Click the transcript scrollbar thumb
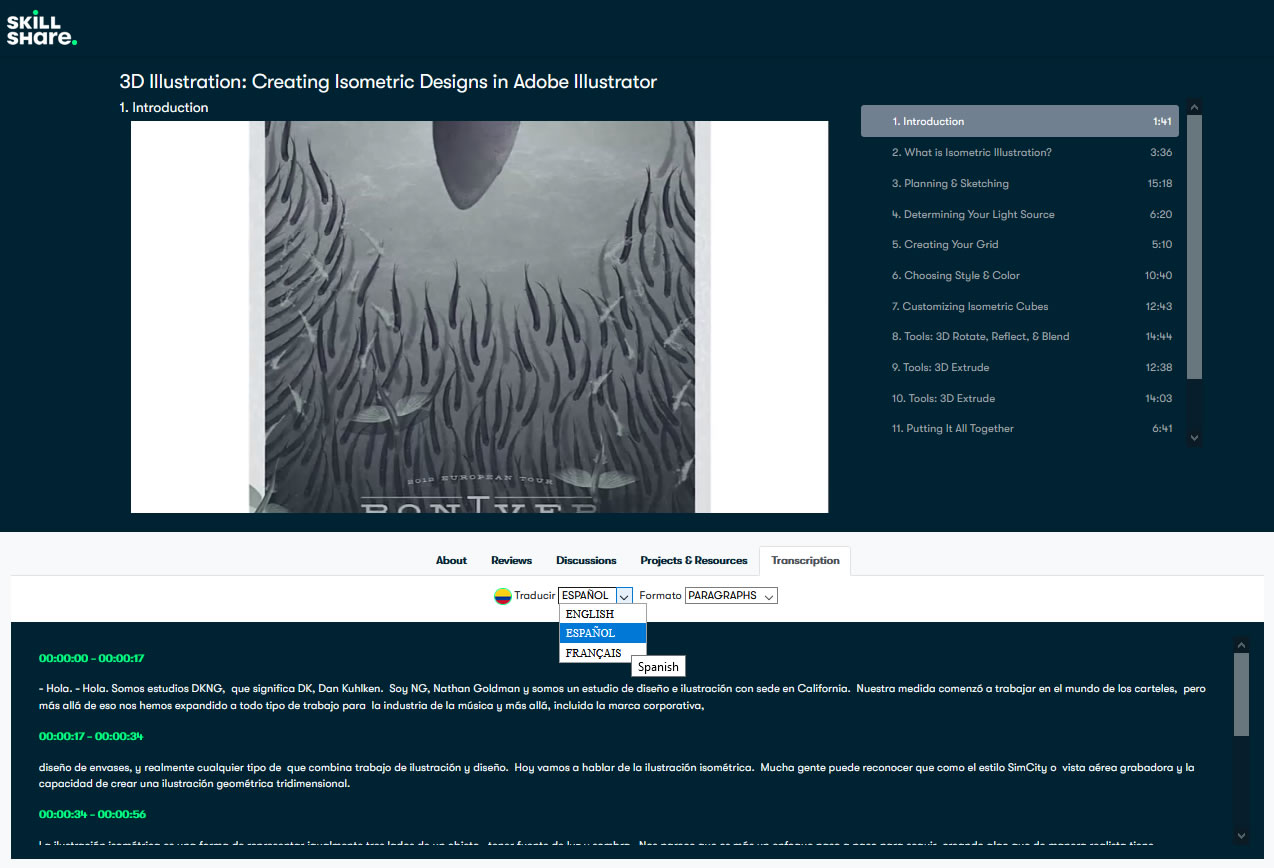The height and width of the screenshot is (868, 1274). pyautogui.click(x=1241, y=695)
